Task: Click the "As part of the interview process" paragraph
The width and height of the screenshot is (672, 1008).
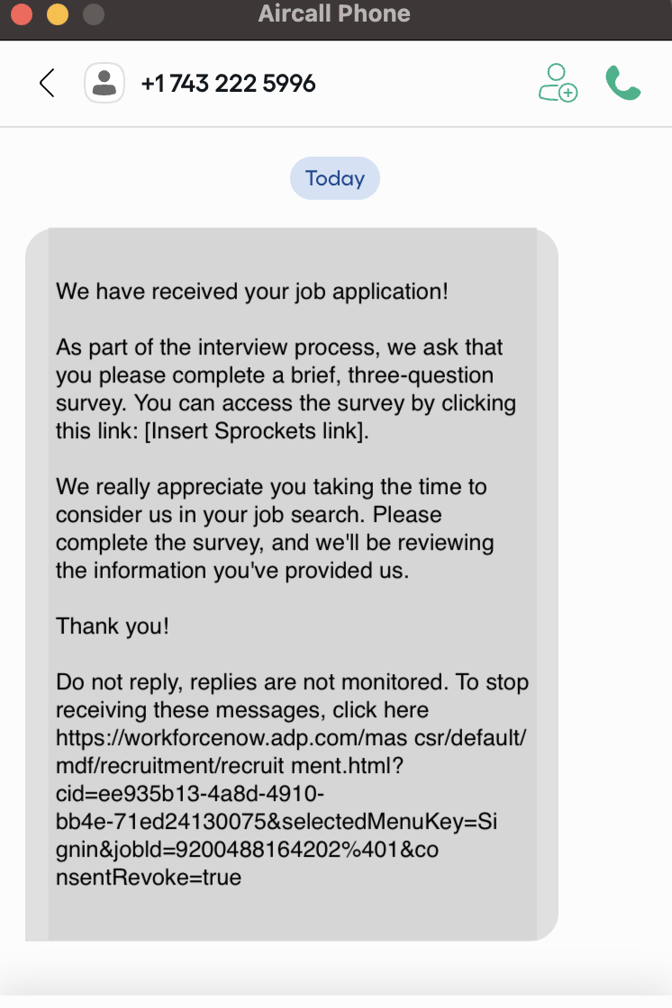Action: point(285,390)
